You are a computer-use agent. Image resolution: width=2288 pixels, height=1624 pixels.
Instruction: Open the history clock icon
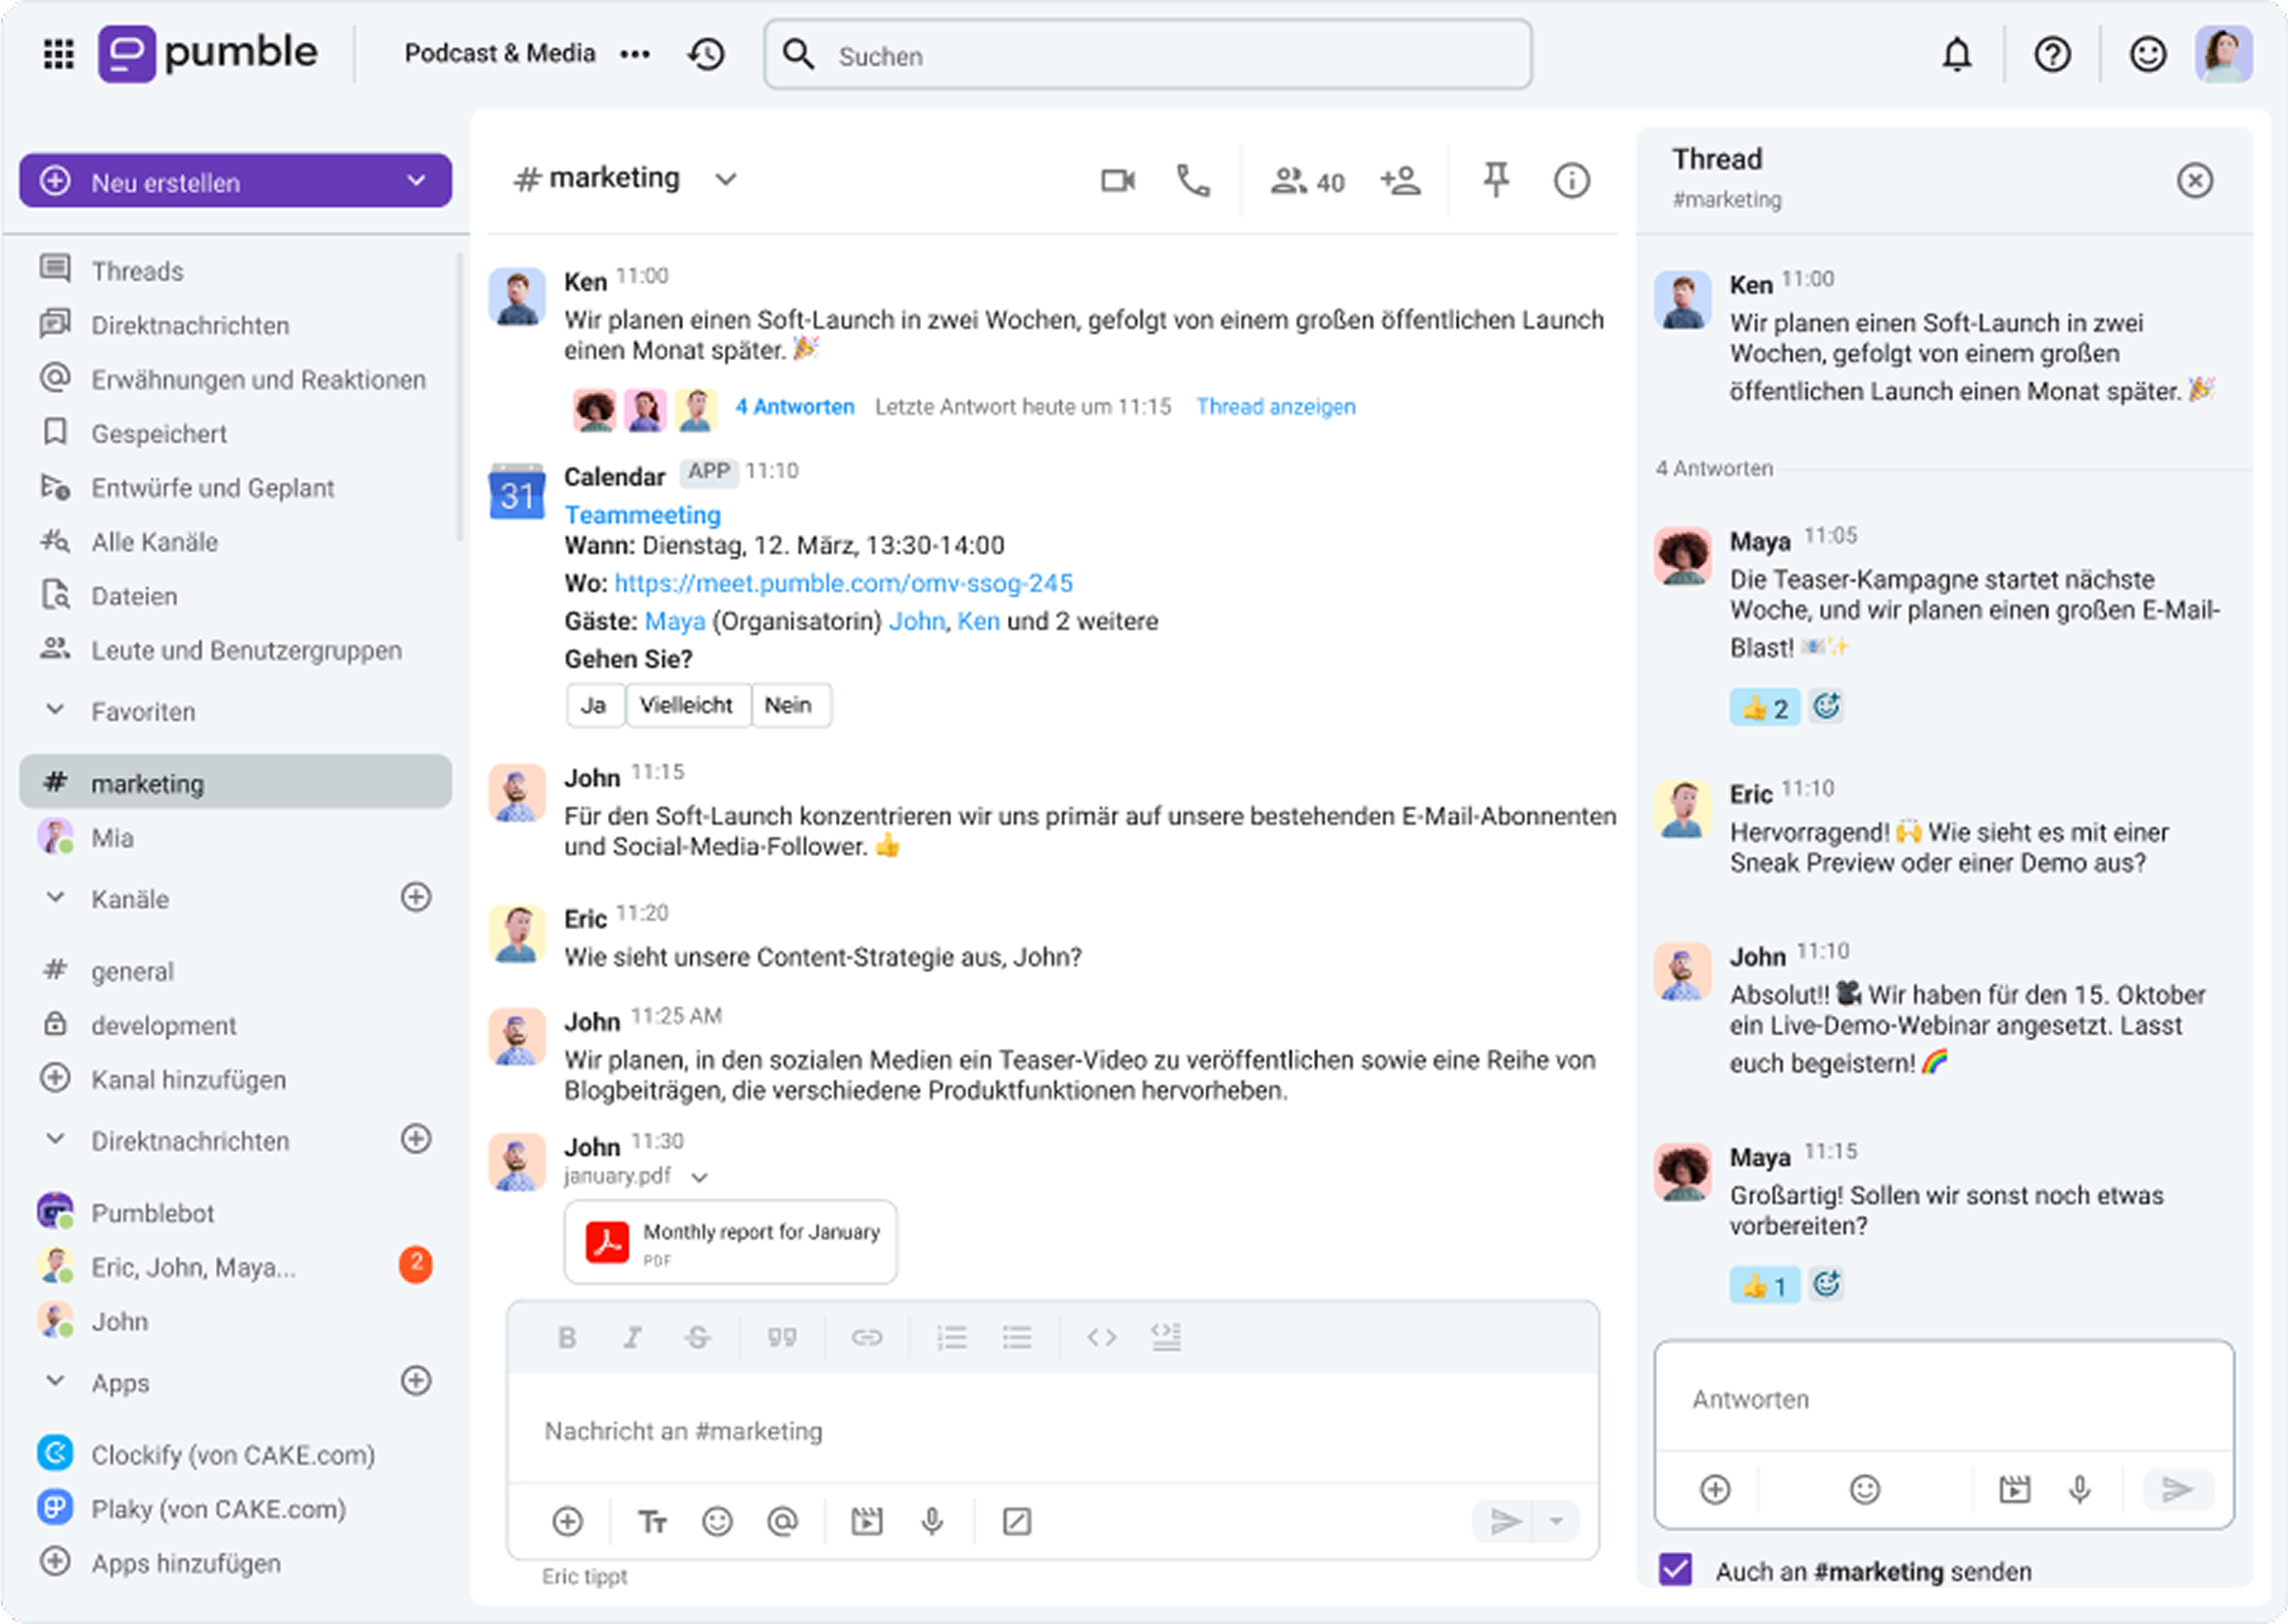point(706,54)
